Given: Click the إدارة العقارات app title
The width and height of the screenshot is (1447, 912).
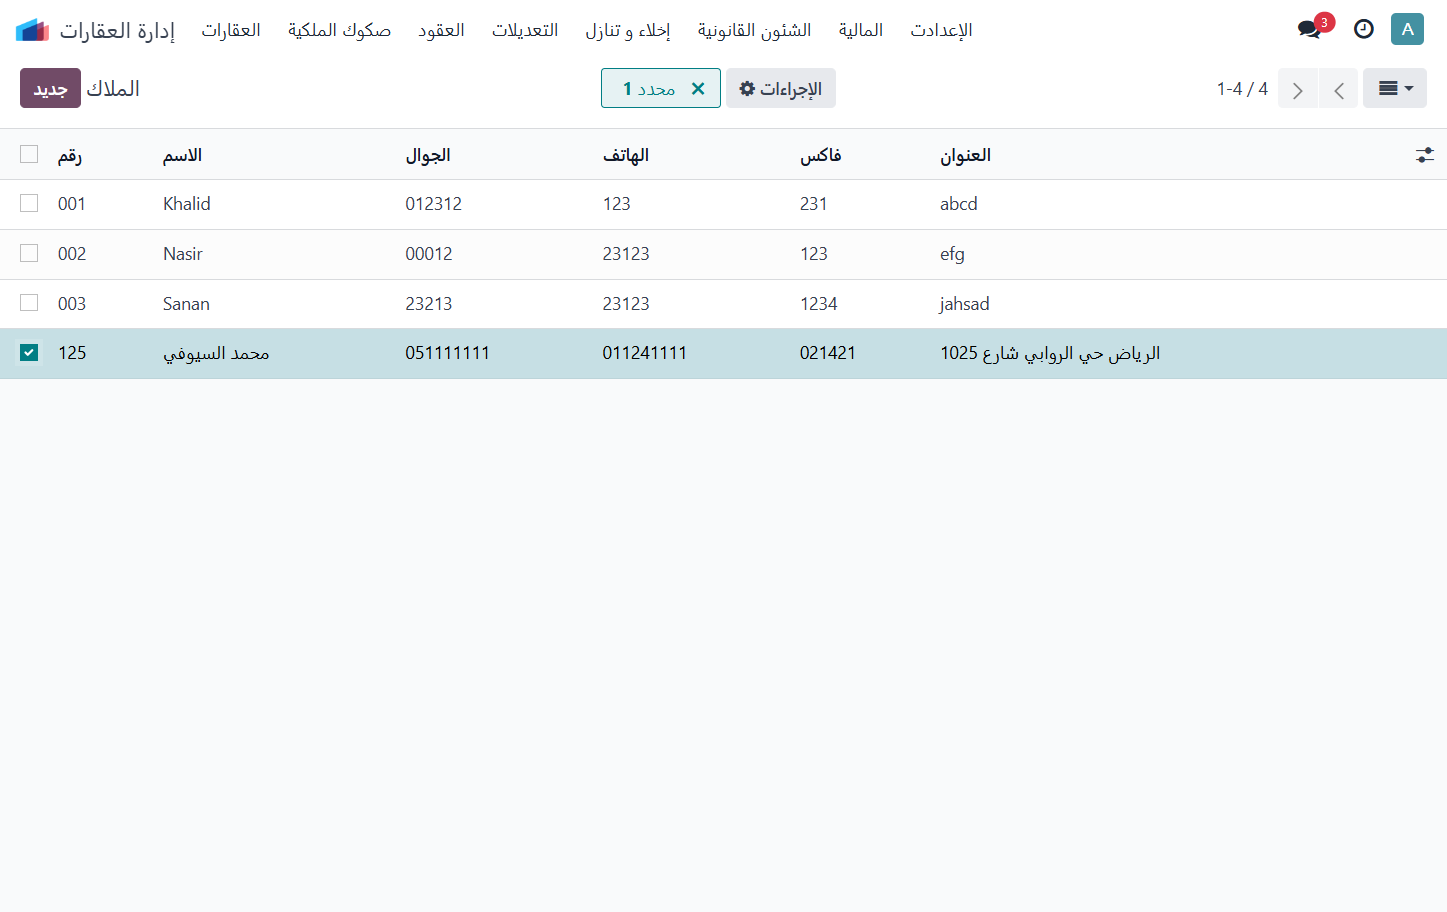Looking at the screenshot, I should pos(118,30).
